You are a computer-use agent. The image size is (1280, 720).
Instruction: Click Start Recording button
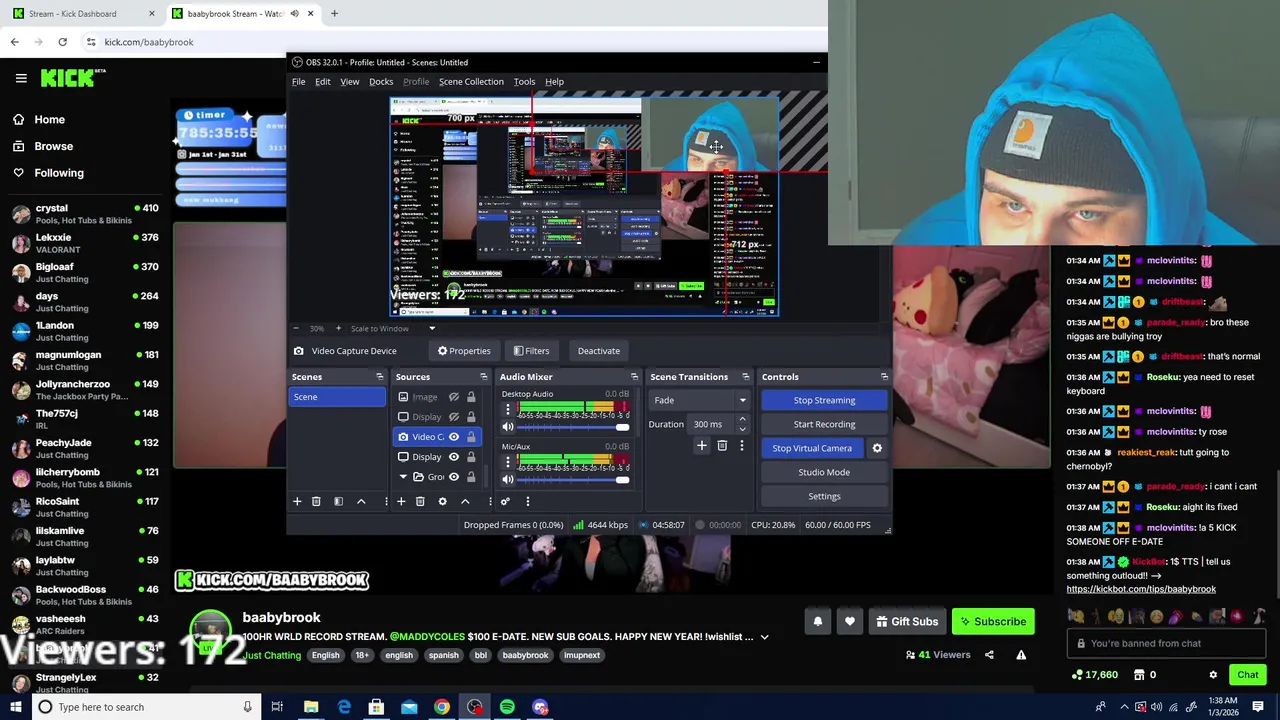click(x=824, y=424)
